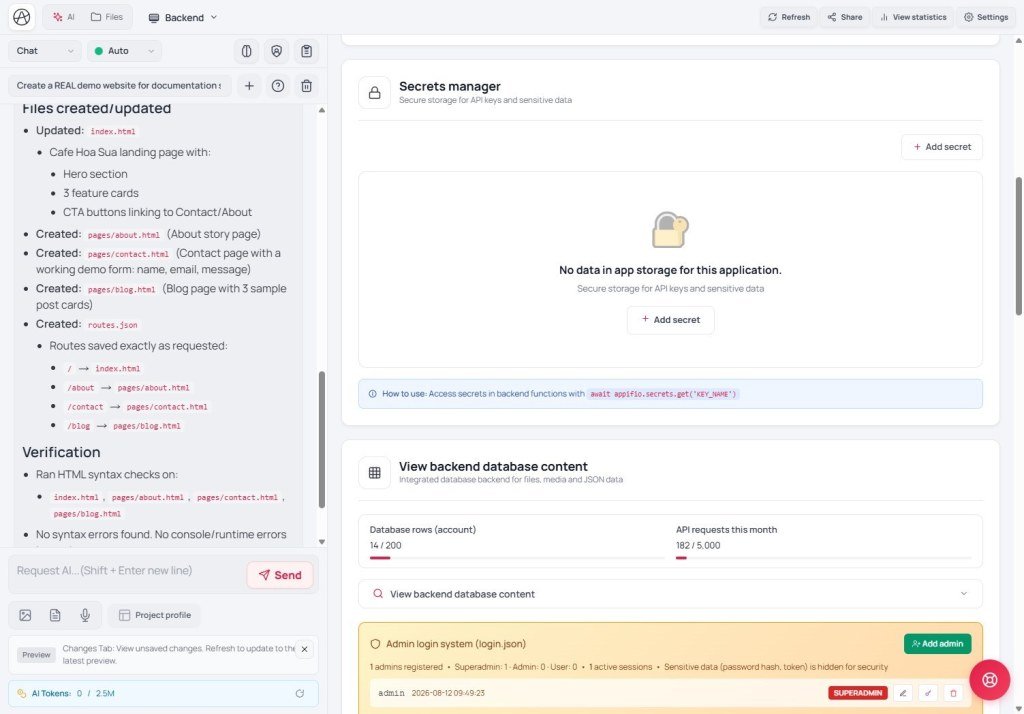This screenshot has width=1024, height=714.
Task: Open Project profile
Action: coord(155,615)
